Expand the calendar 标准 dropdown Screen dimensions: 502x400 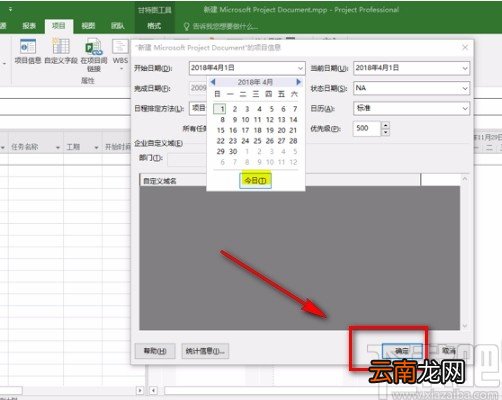[465, 109]
